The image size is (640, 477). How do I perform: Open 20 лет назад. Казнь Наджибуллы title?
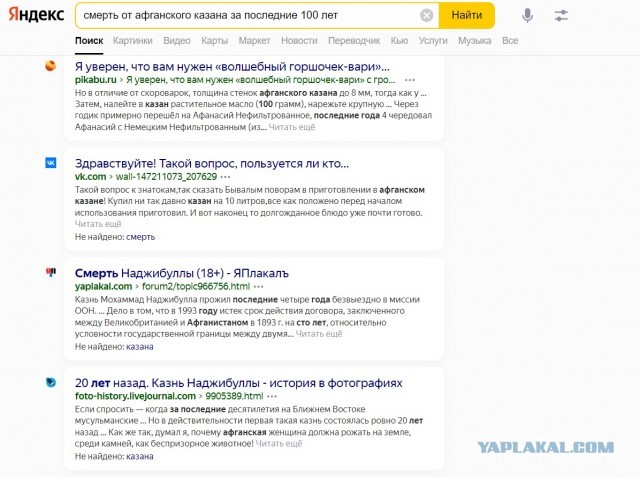238,383
